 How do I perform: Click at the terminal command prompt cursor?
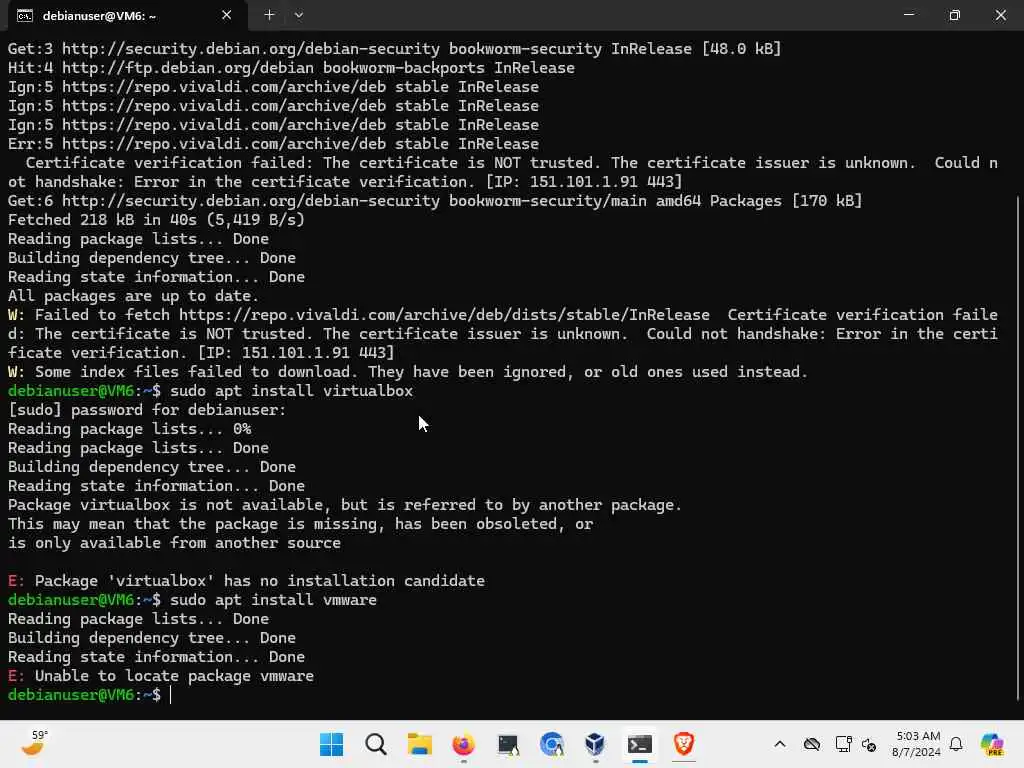tap(171, 695)
